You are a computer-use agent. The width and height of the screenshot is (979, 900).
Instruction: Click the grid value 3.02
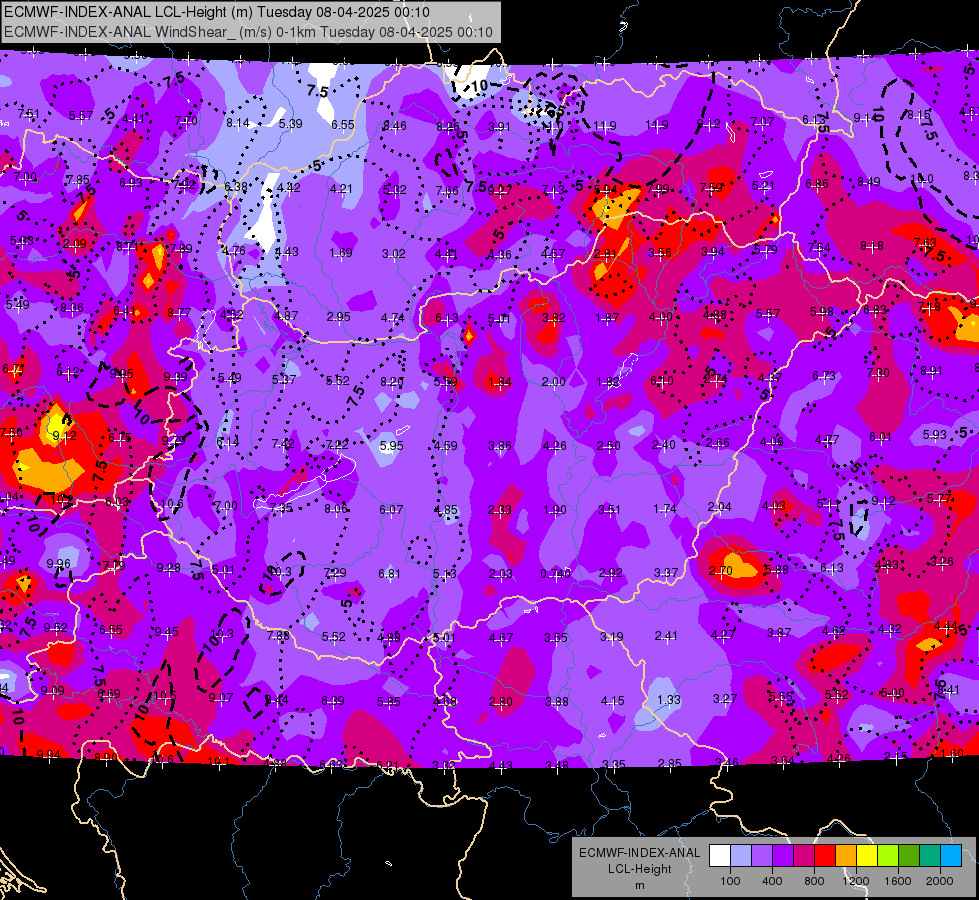[393, 254]
